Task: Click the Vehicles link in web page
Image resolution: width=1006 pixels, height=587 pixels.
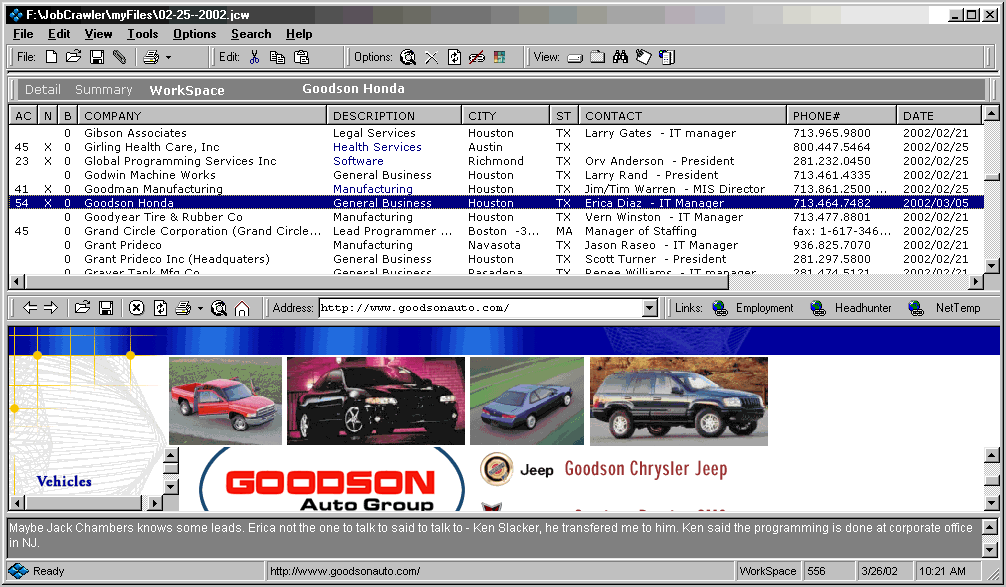Action: pos(64,481)
